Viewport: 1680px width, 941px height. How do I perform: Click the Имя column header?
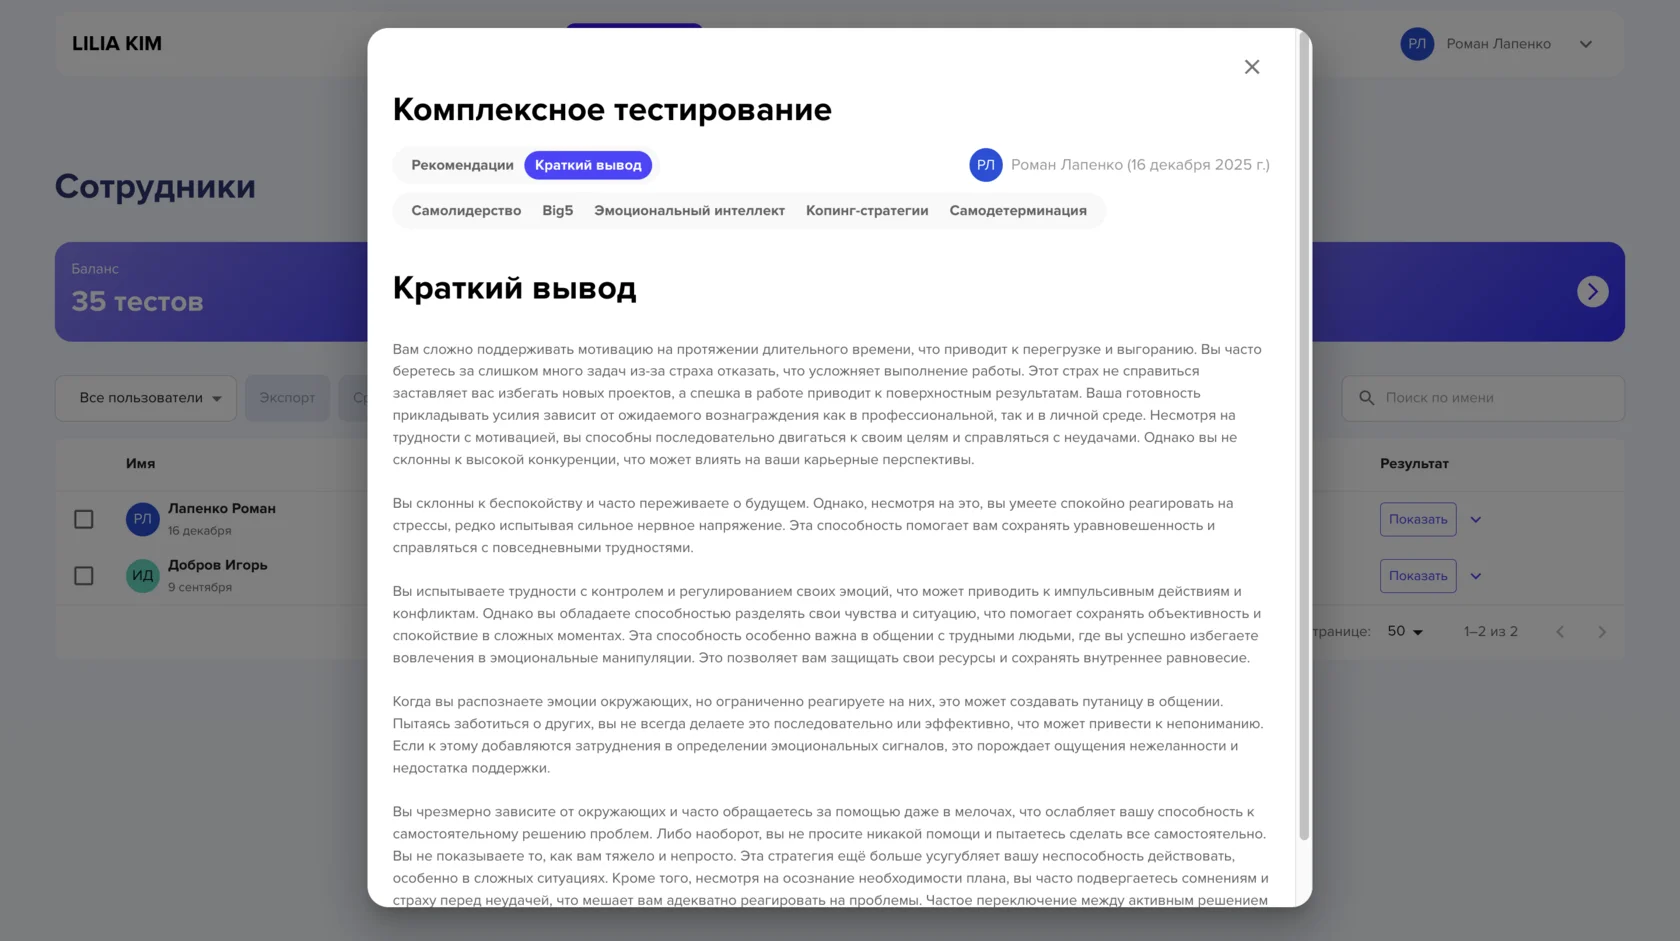point(140,464)
